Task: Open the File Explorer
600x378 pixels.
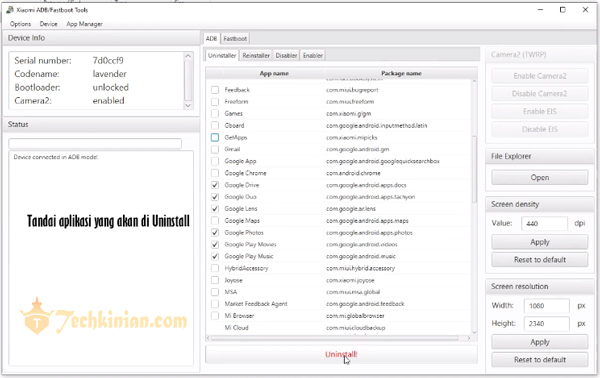Action: pyautogui.click(x=540, y=178)
